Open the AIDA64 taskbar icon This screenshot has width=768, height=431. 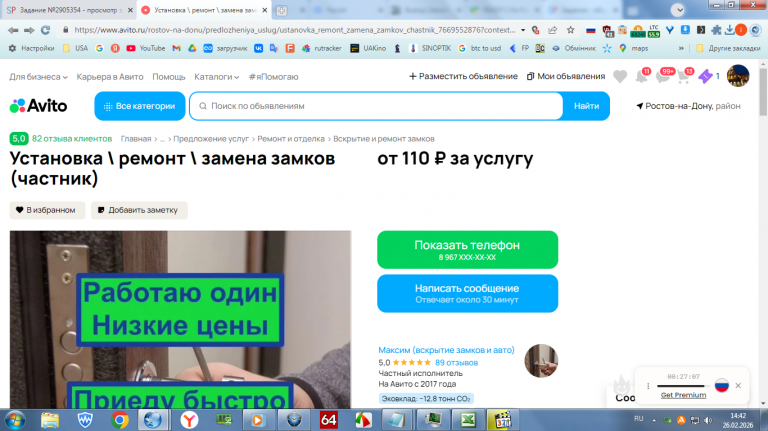click(328, 420)
